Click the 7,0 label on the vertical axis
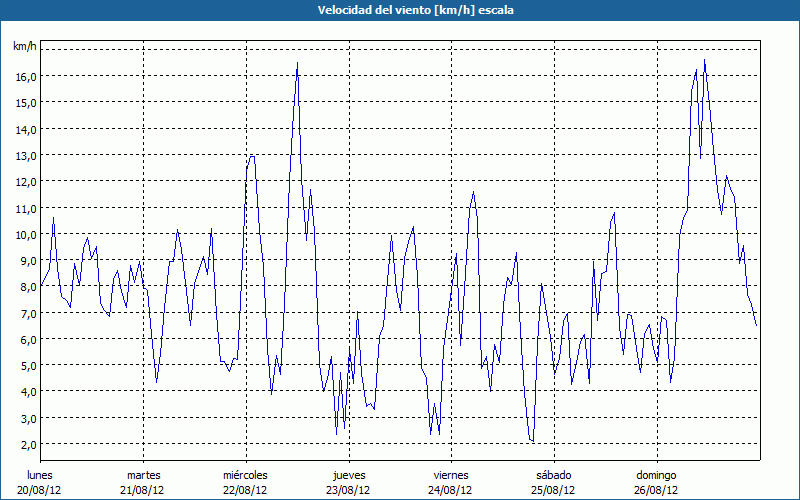 [x=25, y=313]
